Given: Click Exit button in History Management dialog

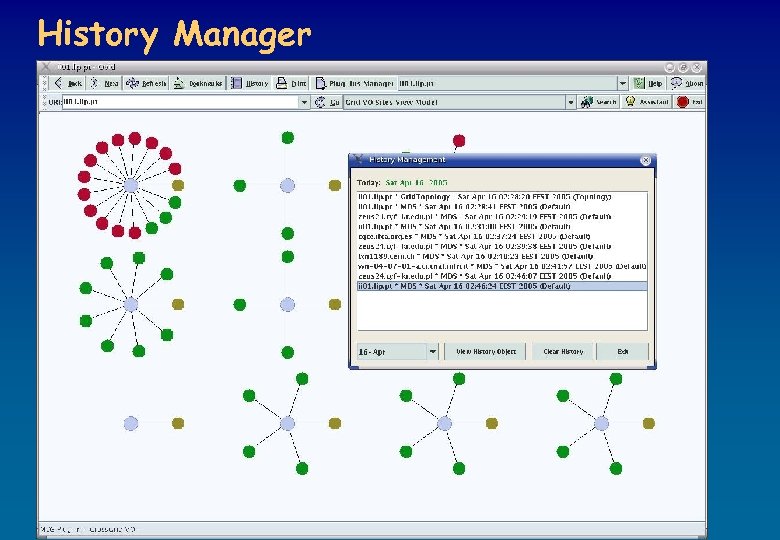Looking at the screenshot, I should [623, 352].
